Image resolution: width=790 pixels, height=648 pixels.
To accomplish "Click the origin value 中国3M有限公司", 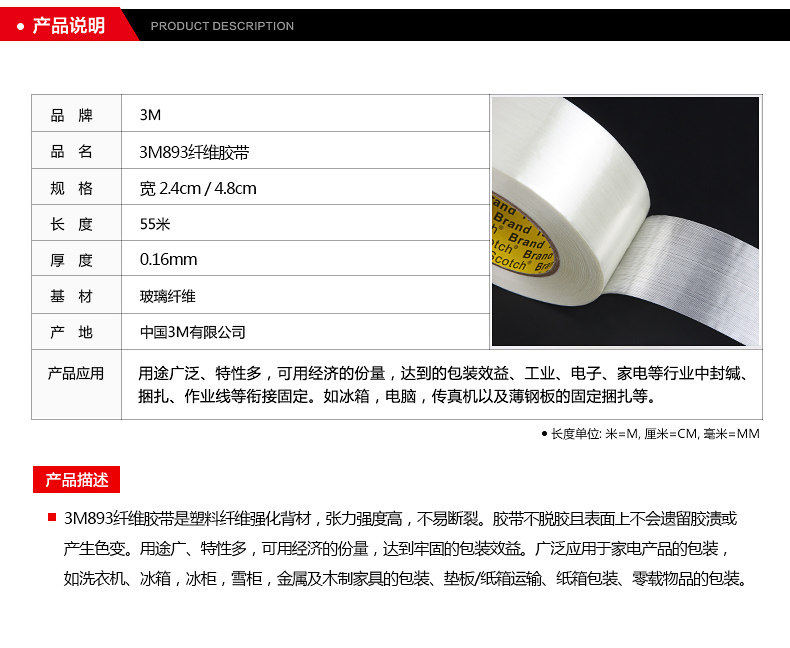I will click(x=192, y=332).
